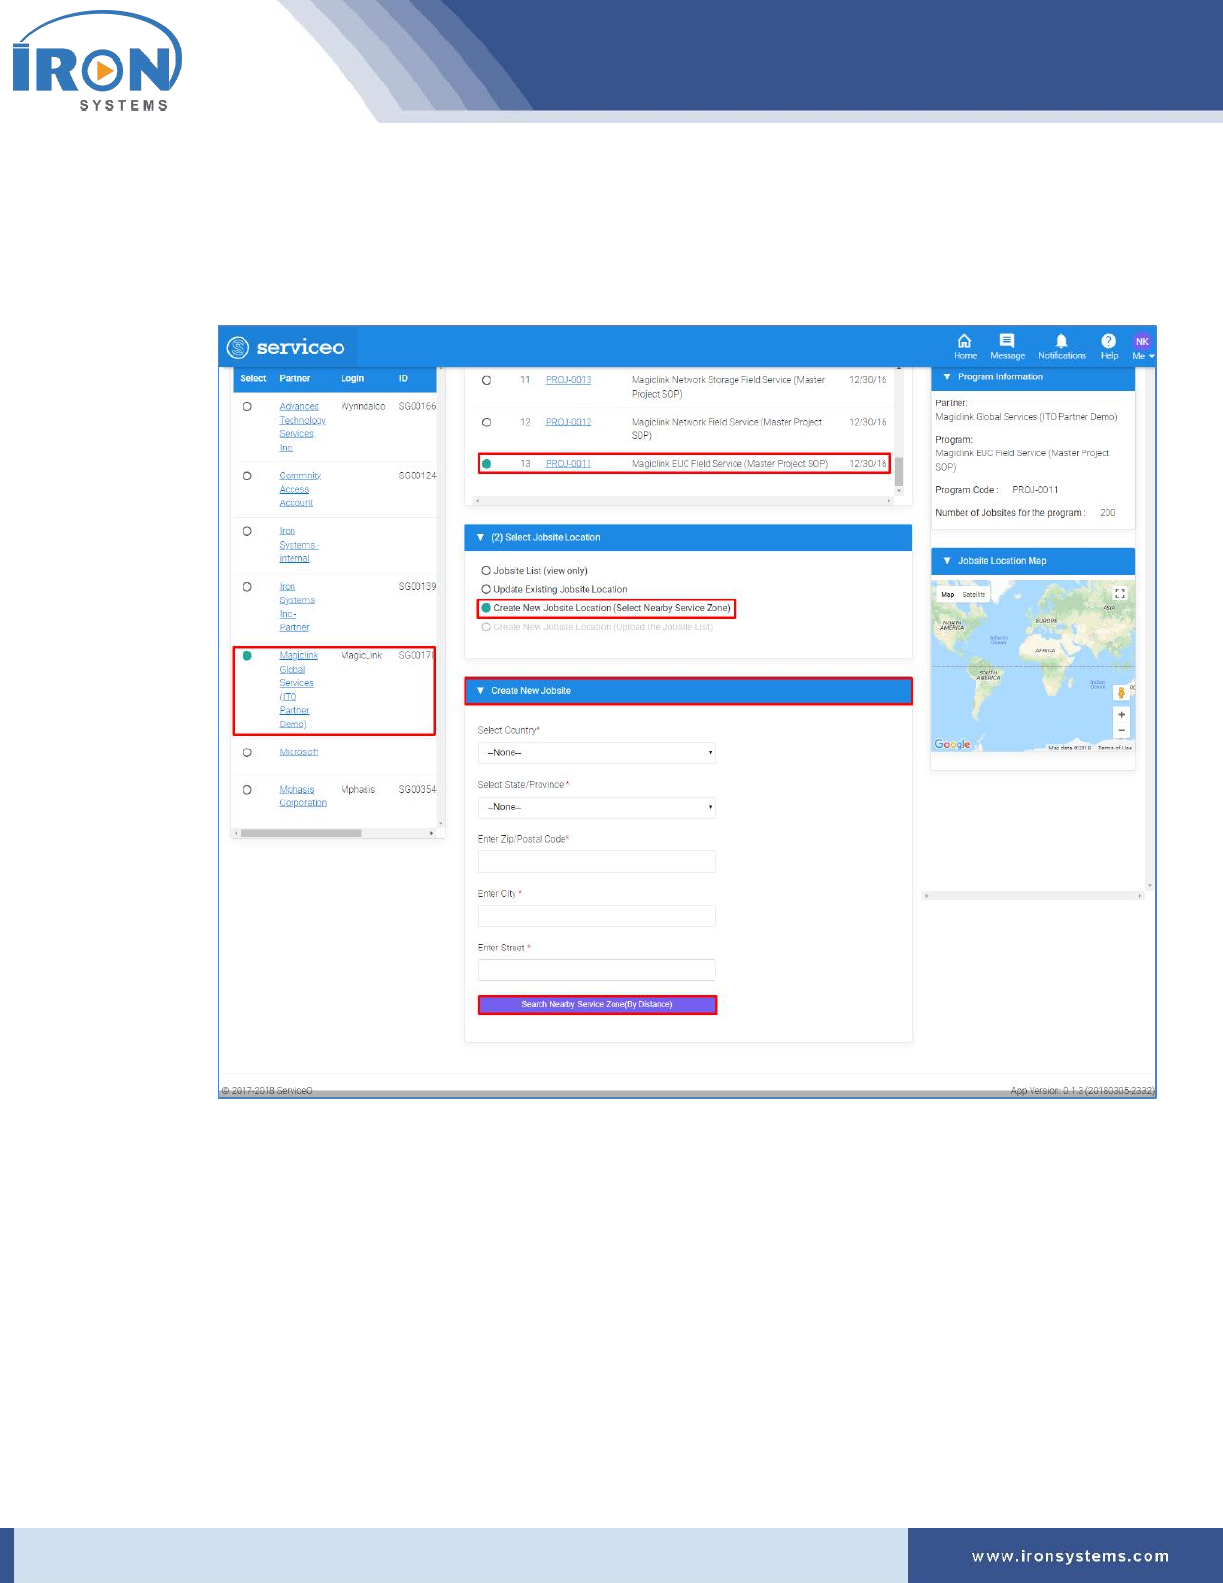Viewport: 1223px width, 1583px height.
Task: Open the PROJ-0012 project link
Action: pyautogui.click(x=568, y=422)
